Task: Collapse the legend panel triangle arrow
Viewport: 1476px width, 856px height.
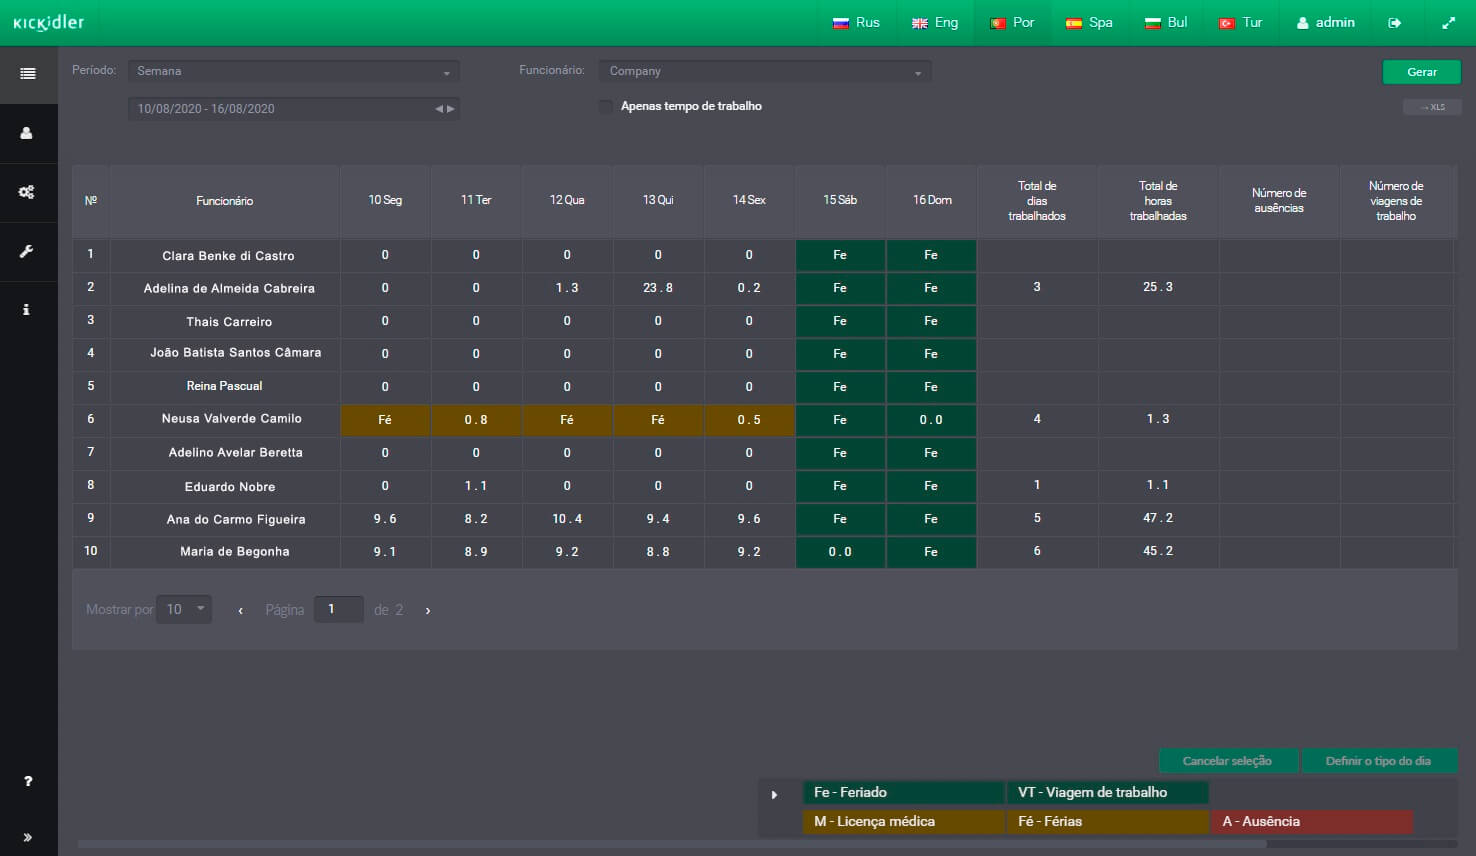Action: coord(774,795)
